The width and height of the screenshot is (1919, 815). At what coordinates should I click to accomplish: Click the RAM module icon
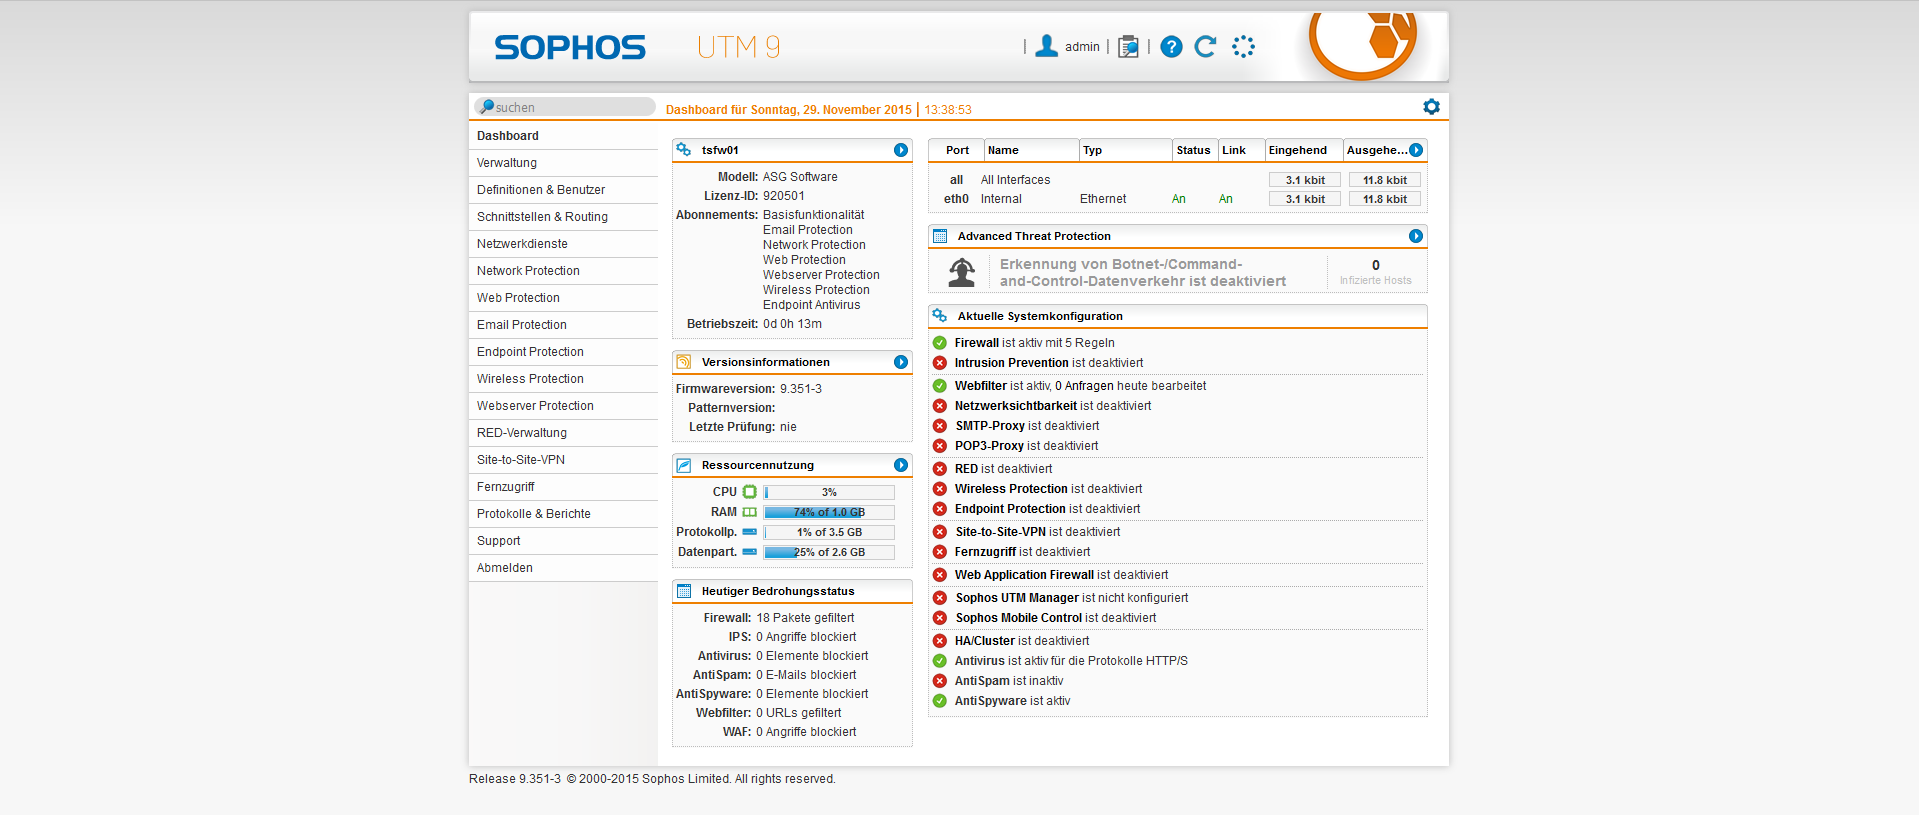750,512
